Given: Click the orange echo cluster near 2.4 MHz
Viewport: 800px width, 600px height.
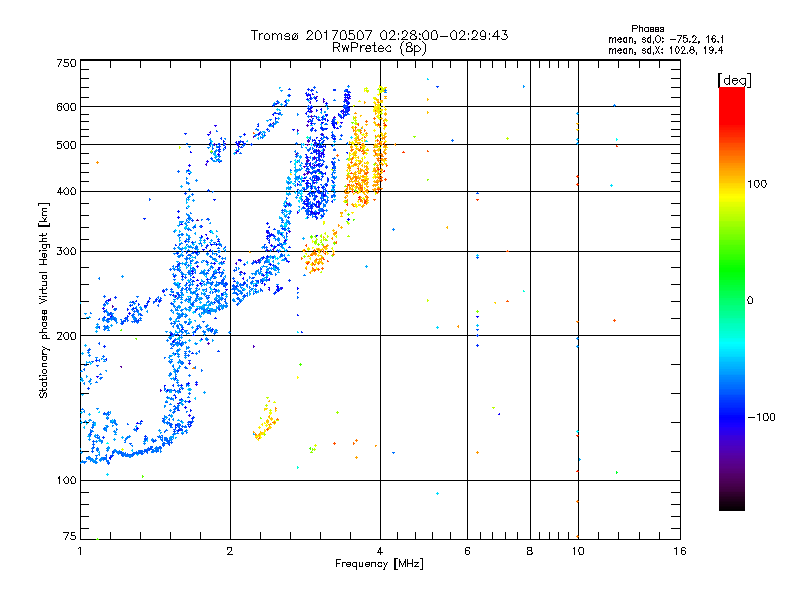Looking at the screenshot, I should (266, 419).
